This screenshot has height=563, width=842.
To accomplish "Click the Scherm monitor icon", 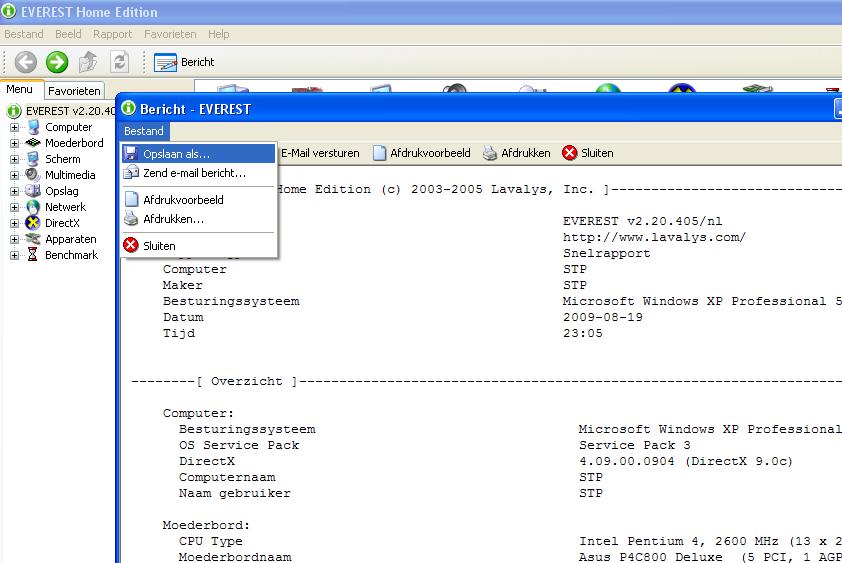I will pos(33,159).
